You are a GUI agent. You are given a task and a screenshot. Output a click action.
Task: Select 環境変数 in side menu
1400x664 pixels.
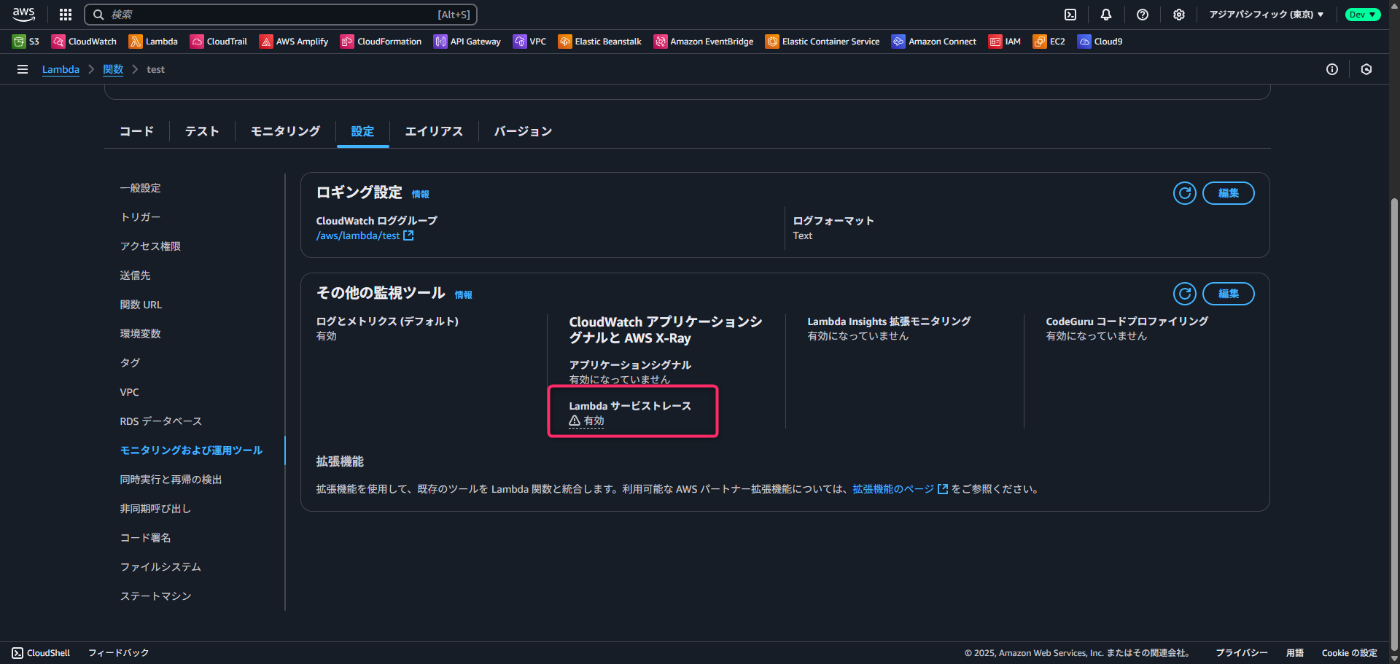click(140, 334)
